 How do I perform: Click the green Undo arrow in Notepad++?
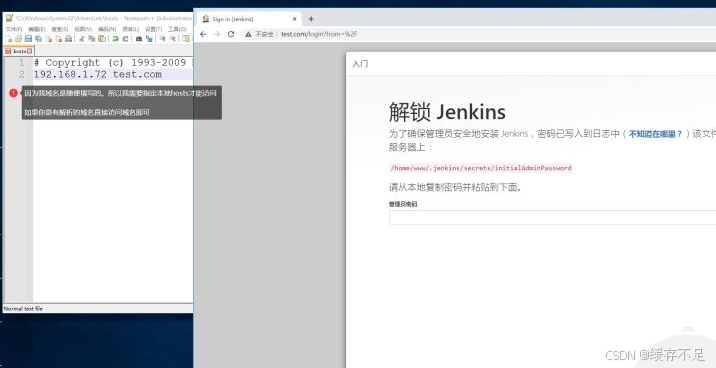pos(116,39)
